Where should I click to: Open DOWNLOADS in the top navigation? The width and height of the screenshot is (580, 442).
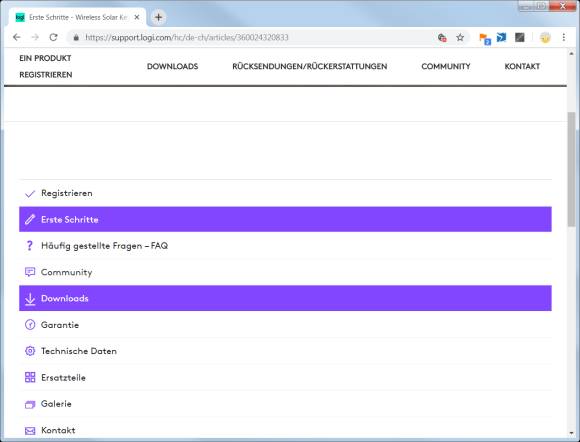coord(172,66)
